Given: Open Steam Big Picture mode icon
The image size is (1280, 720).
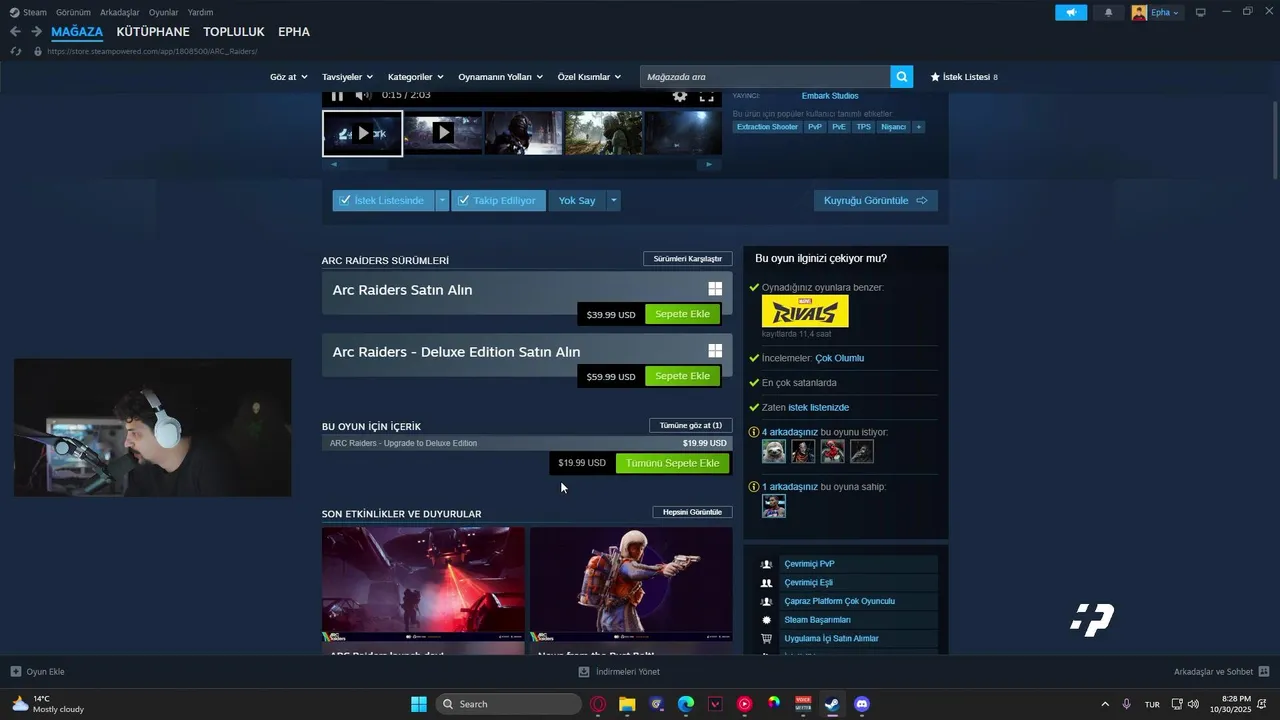Looking at the screenshot, I should [x=1200, y=12].
